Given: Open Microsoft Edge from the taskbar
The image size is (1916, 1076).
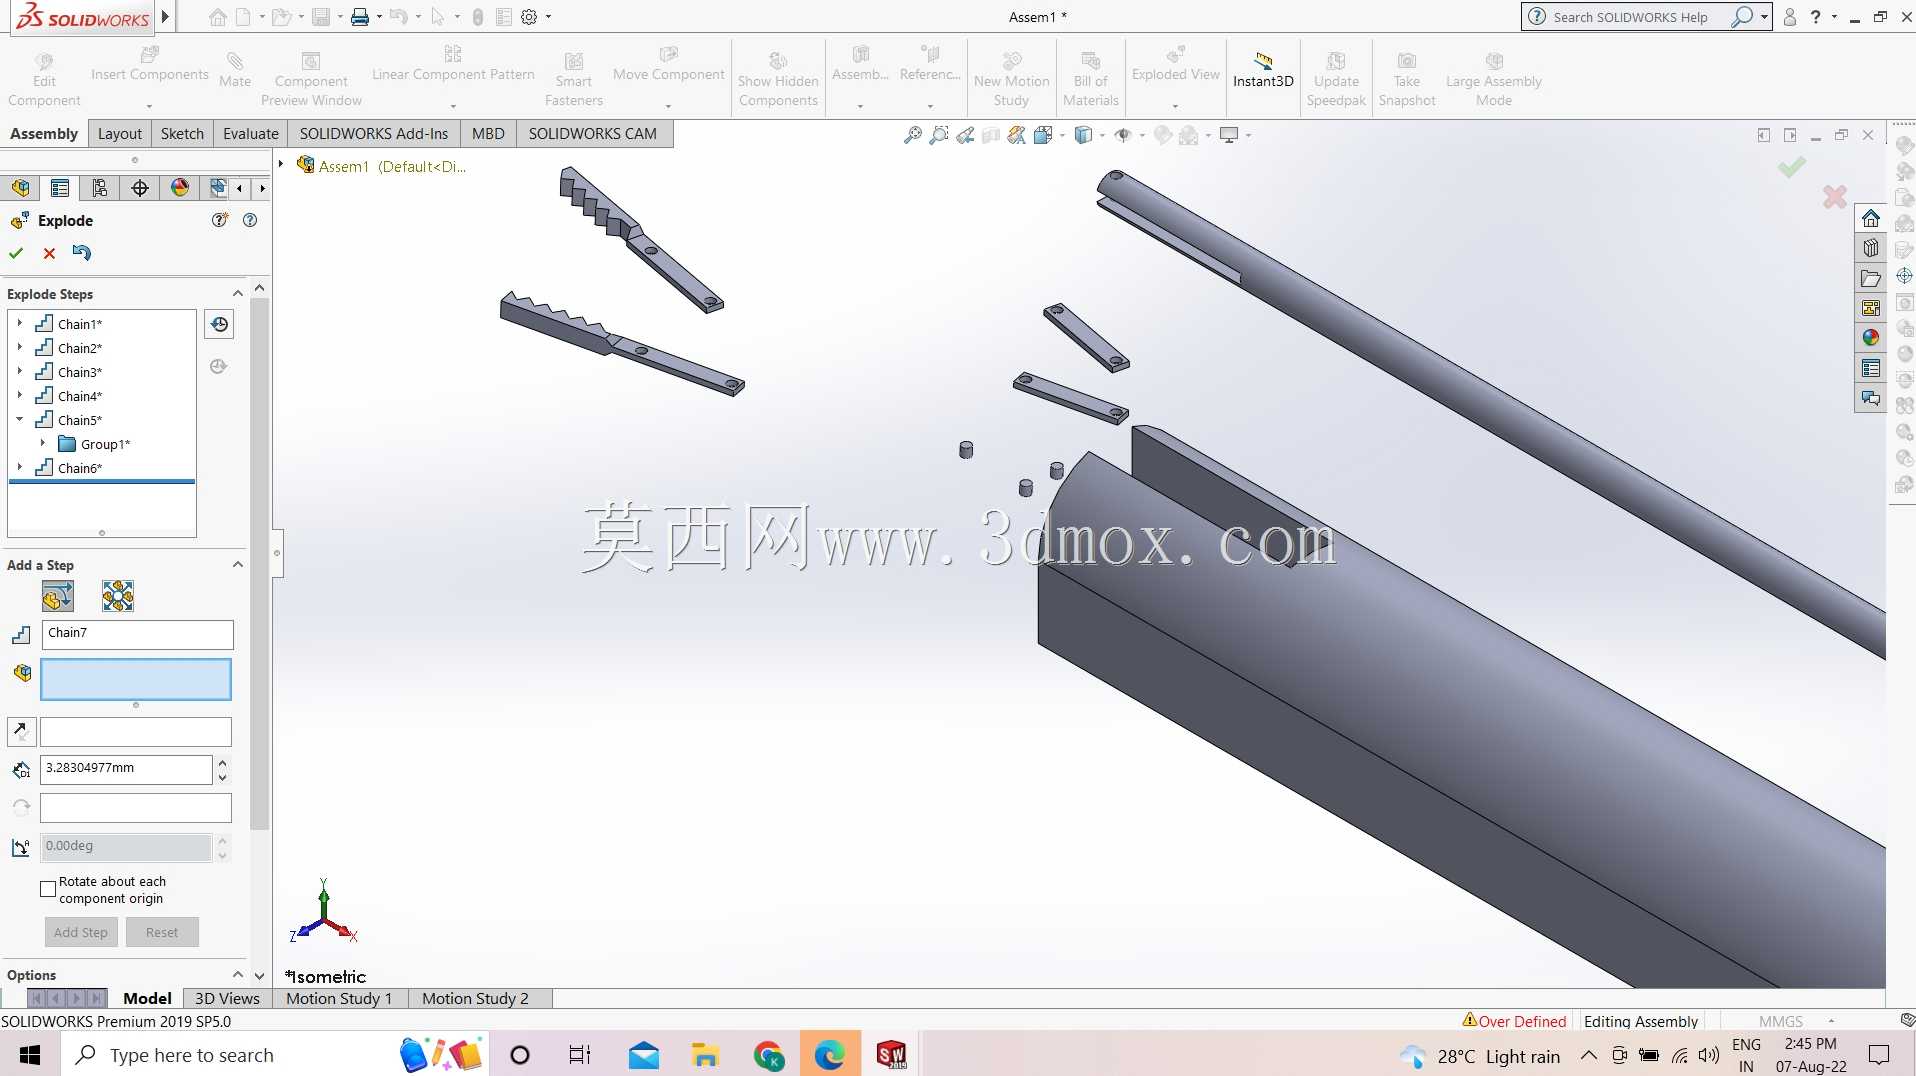Looking at the screenshot, I should pos(829,1055).
